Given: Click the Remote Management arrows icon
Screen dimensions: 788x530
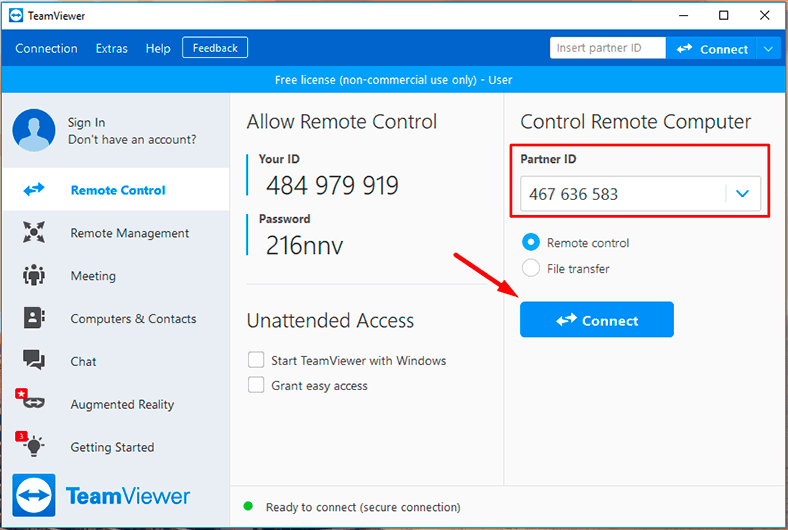Looking at the screenshot, I should point(34,233).
